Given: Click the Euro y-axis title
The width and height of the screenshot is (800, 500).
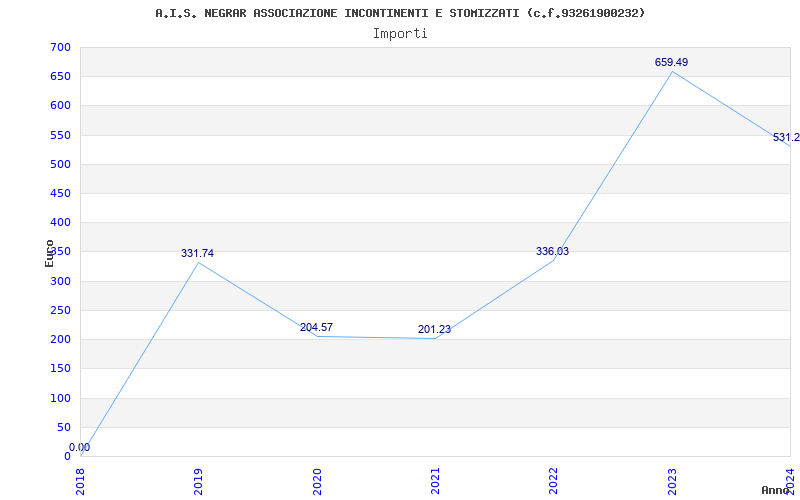Looking at the screenshot, I should (x=49, y=253).
